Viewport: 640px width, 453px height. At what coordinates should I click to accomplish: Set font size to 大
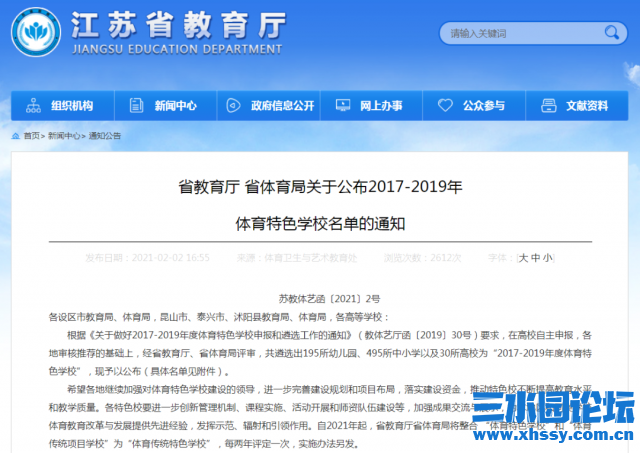click(x=523, y=258)
